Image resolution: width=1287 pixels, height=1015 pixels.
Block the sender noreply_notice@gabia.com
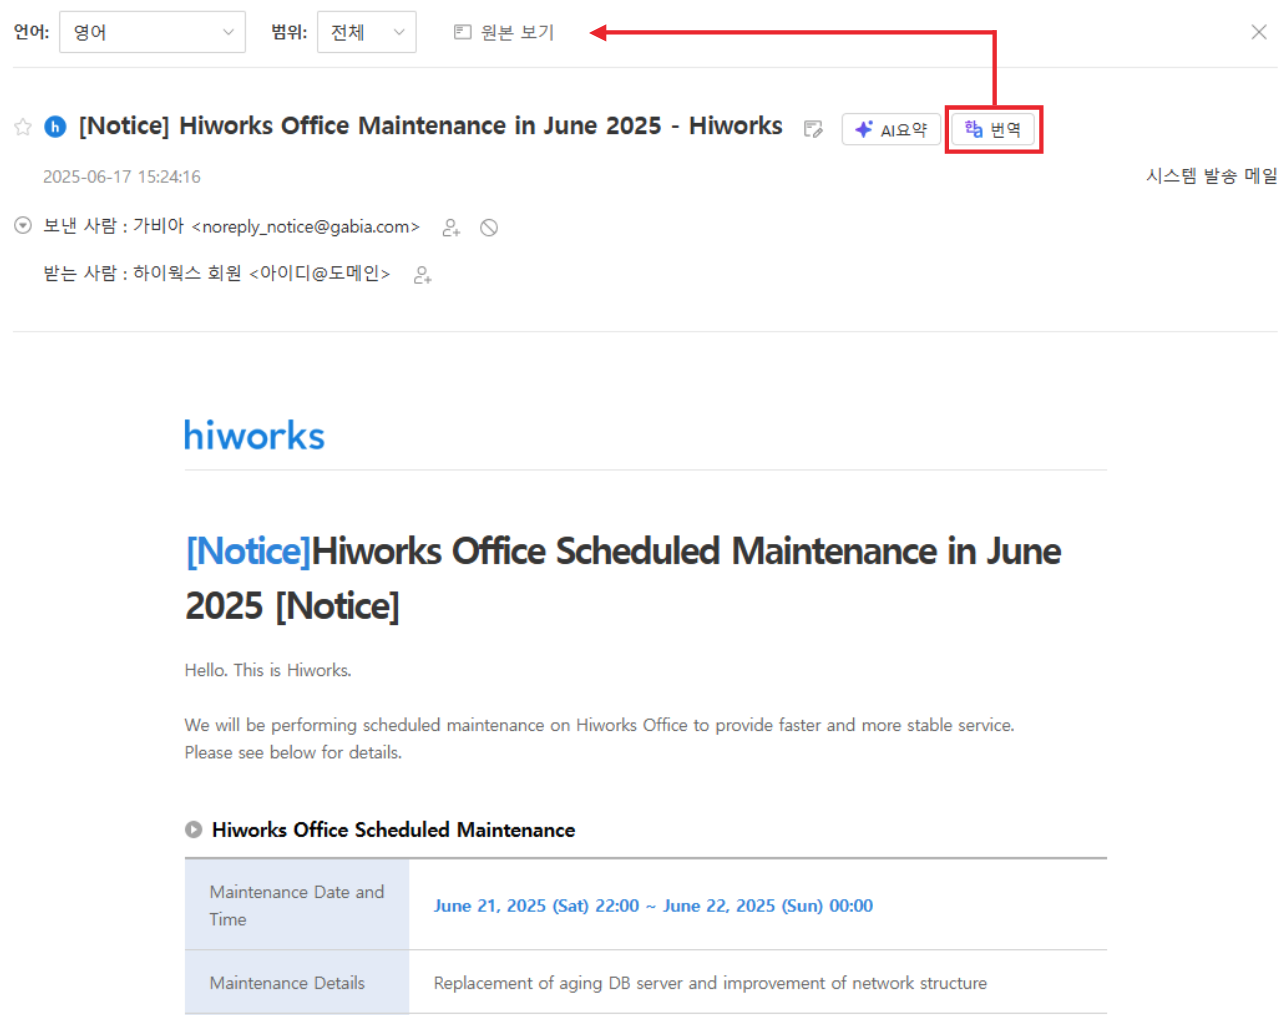coord(489,228)
